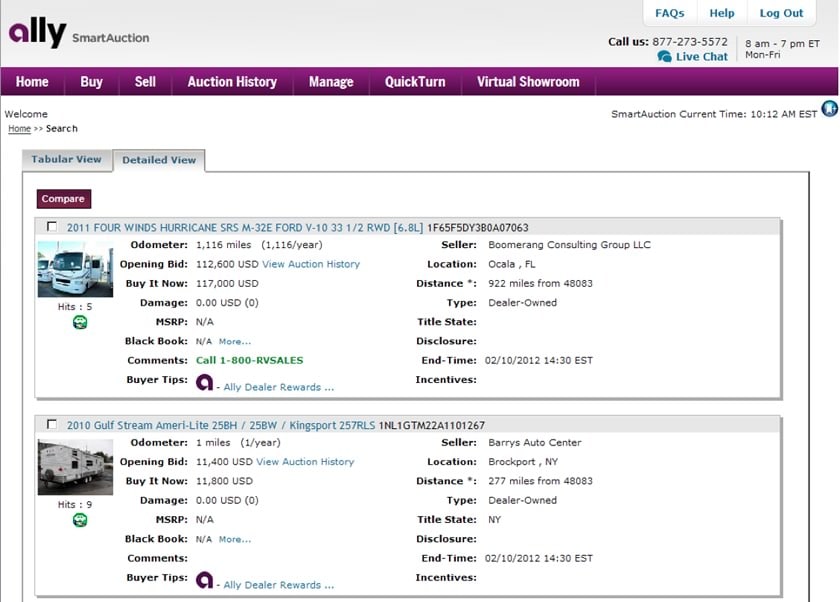
Task: Open the QuickTurn menu
Action: (415, 82)
